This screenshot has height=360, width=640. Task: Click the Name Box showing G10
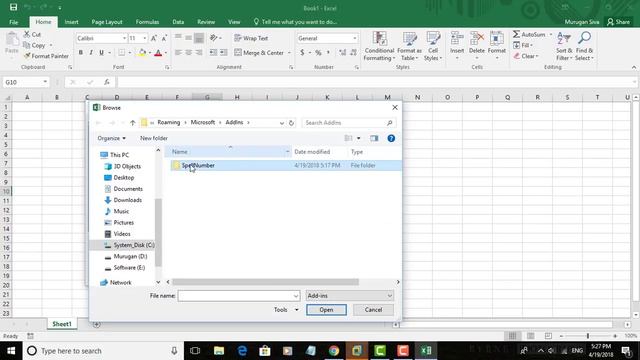coord(26,82)
